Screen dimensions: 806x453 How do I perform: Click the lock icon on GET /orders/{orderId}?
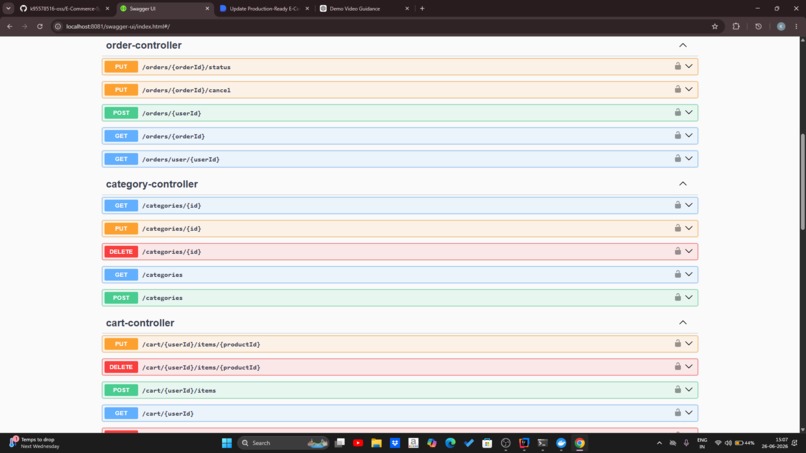pos(677,136)
